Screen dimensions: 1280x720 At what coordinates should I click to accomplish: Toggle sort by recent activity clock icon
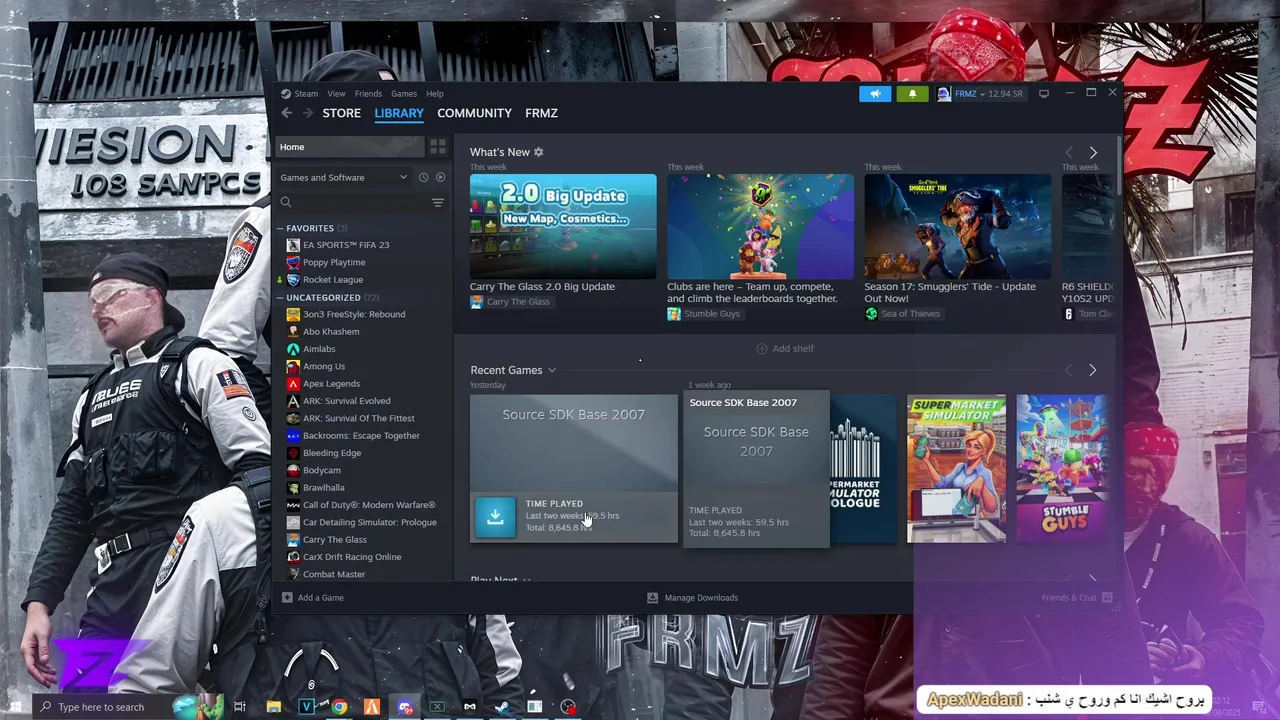coord(423,177)
